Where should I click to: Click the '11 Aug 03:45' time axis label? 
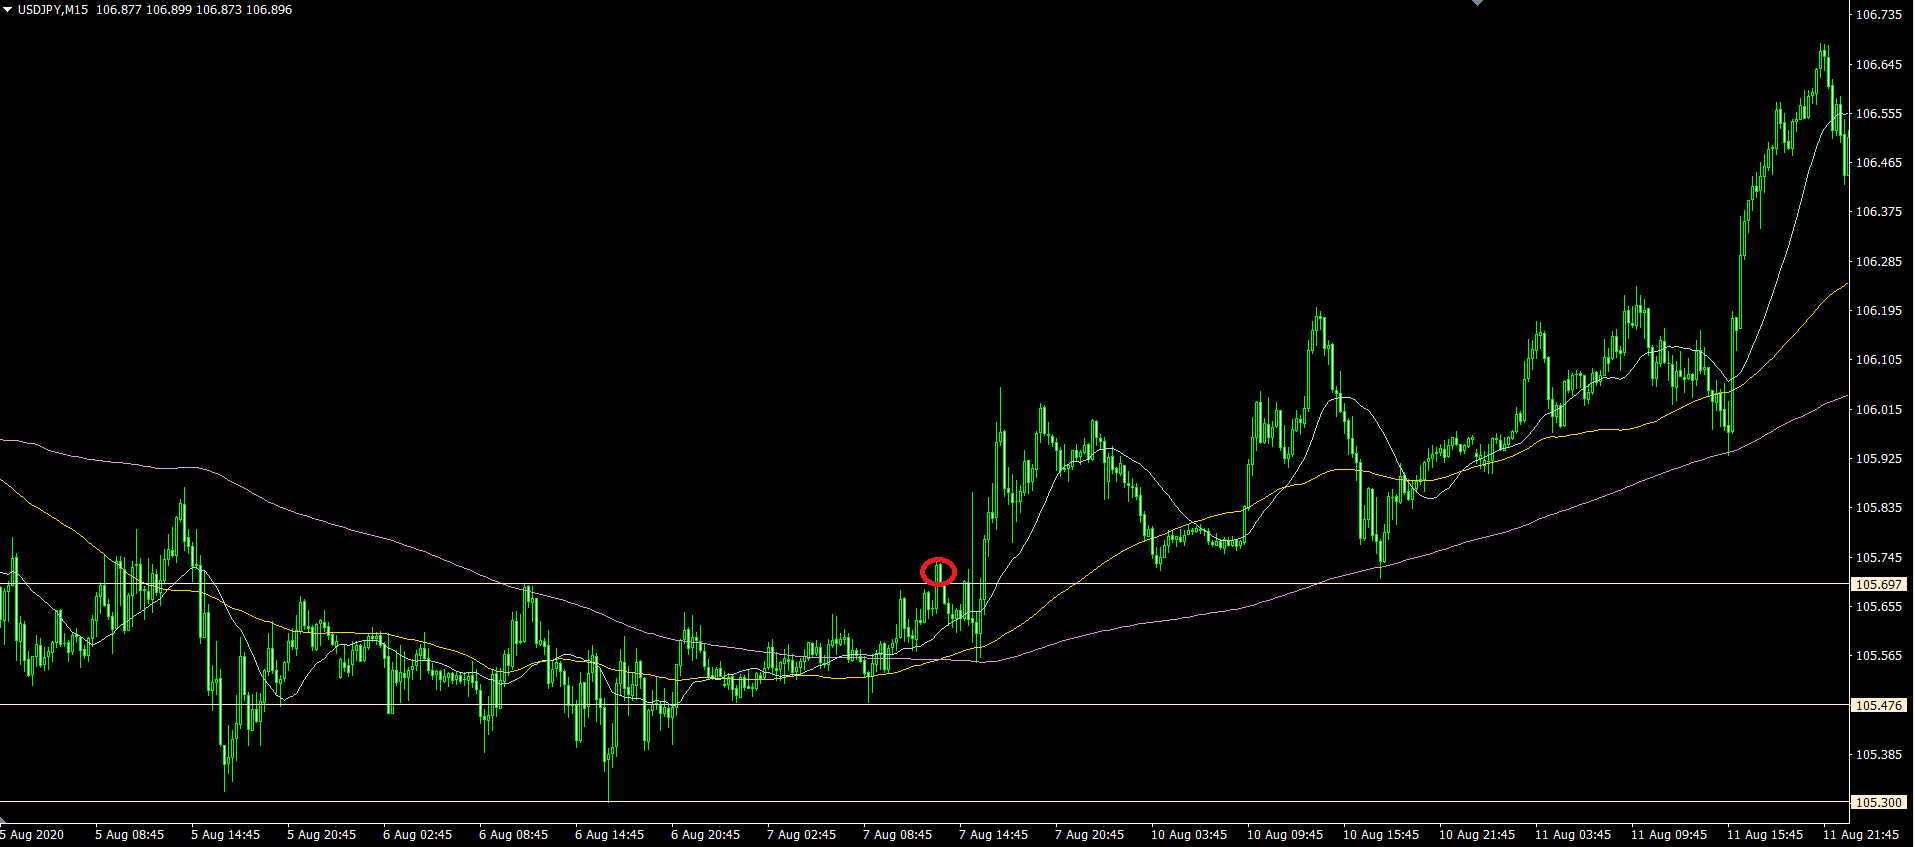[1573, 835]
